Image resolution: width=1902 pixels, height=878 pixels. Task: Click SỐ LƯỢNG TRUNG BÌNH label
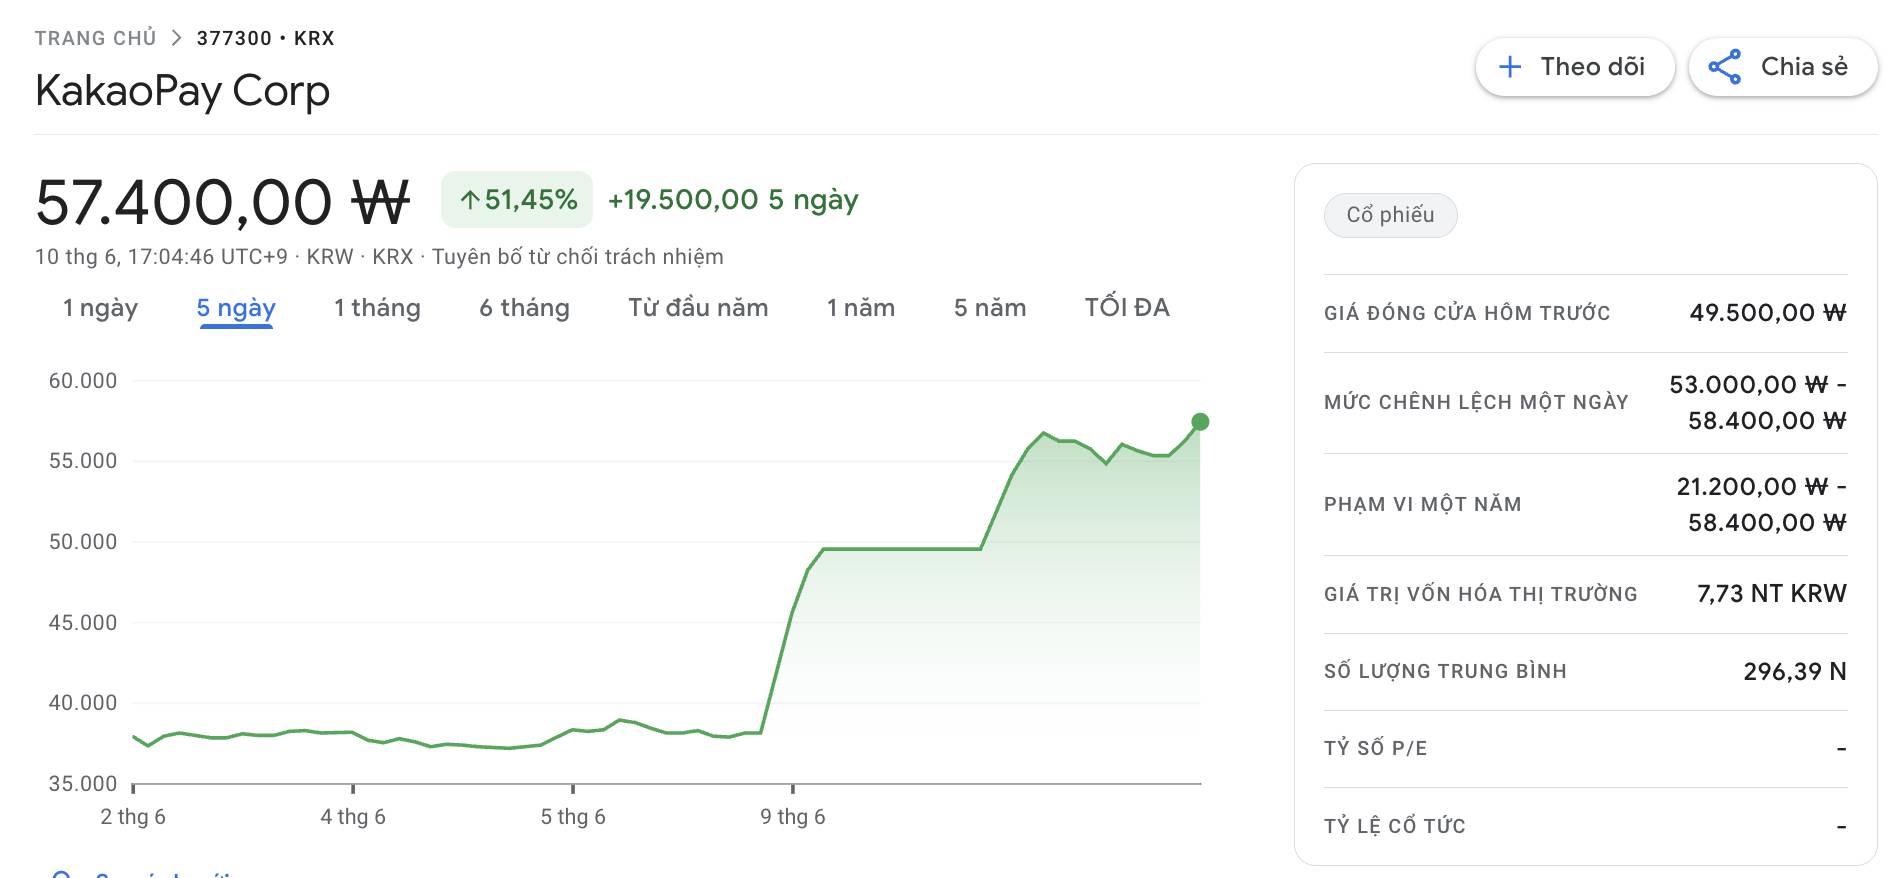click(1445, 671)
